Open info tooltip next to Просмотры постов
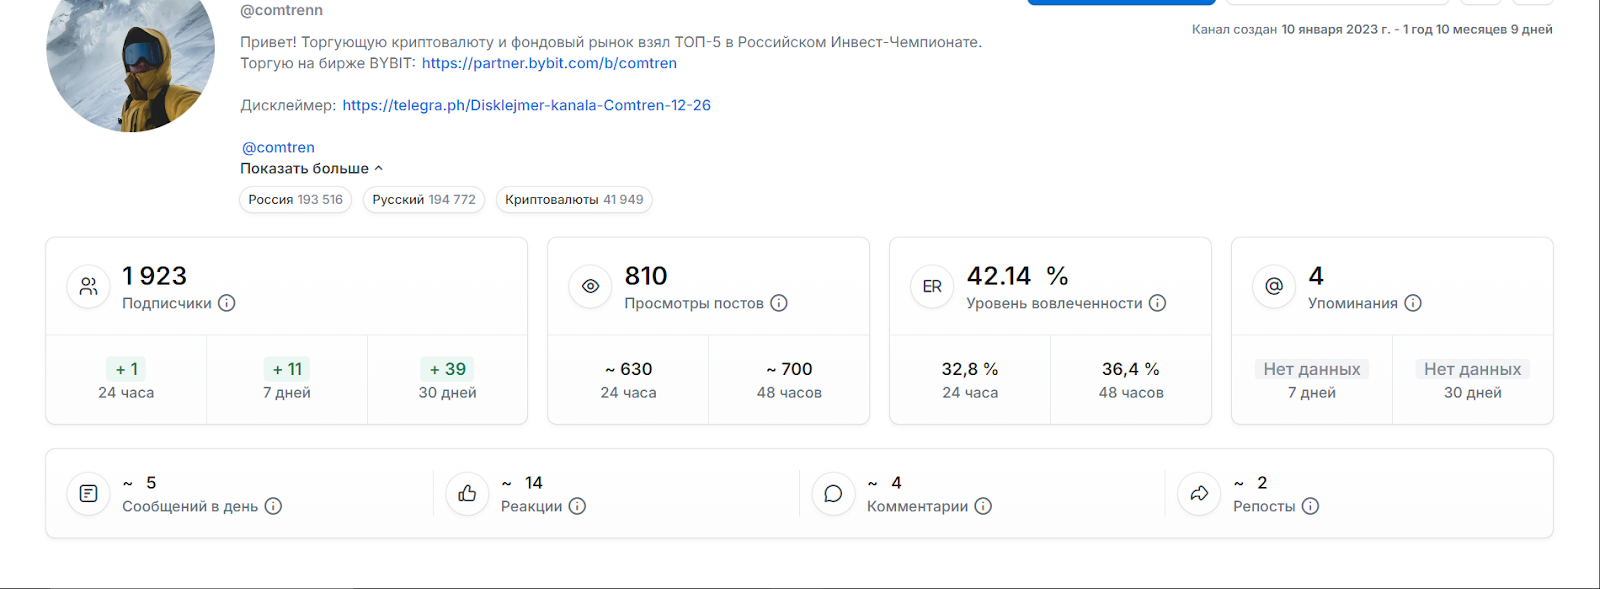The width and height of the screenshot is (1600, 589). point(779,303)
